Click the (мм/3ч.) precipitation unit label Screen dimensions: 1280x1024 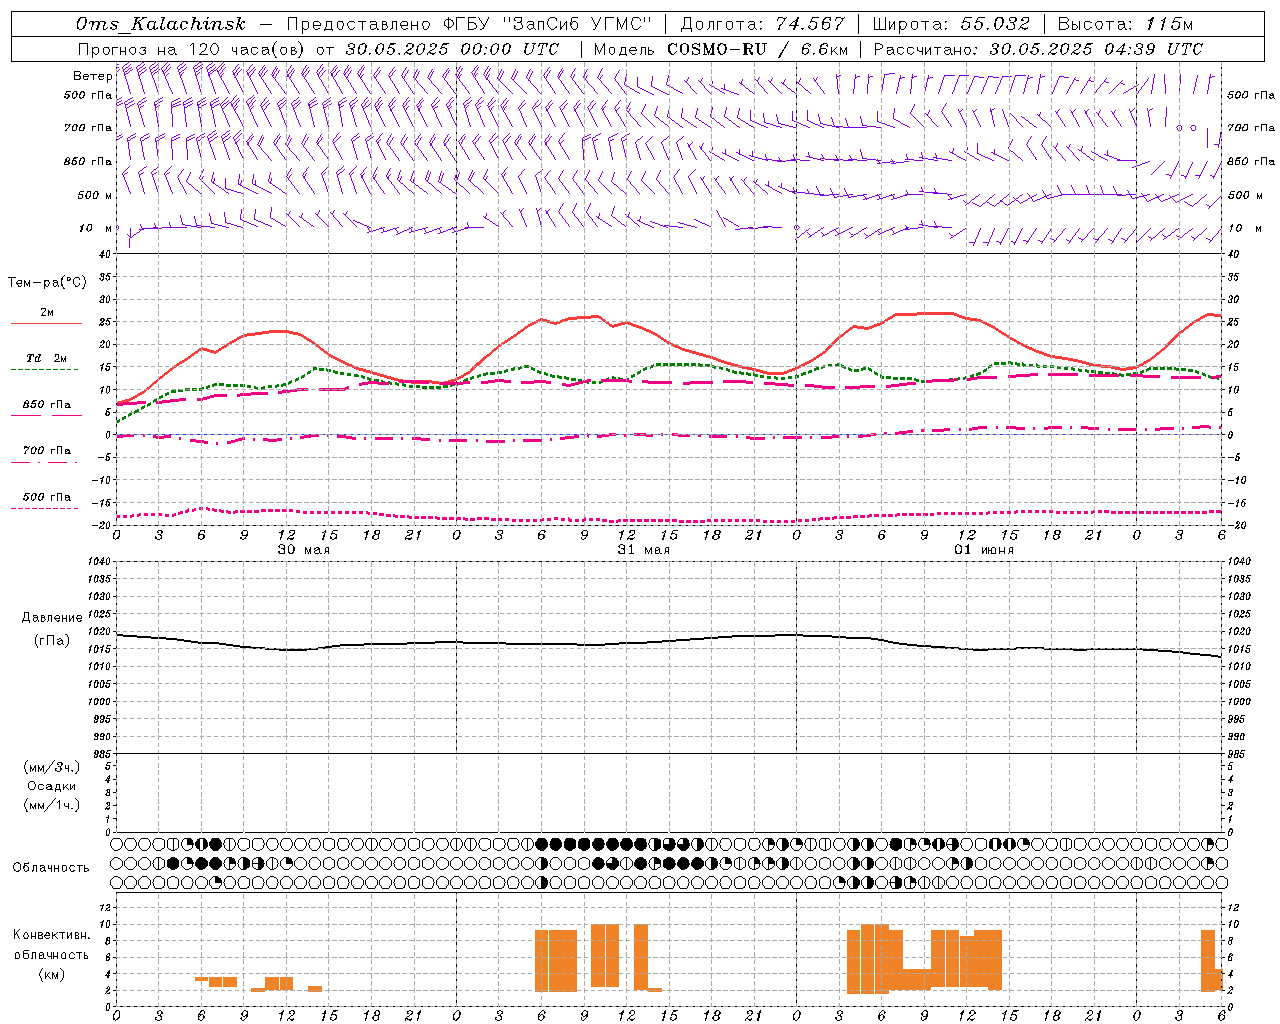pyautogui.click(x=52, y=767)
